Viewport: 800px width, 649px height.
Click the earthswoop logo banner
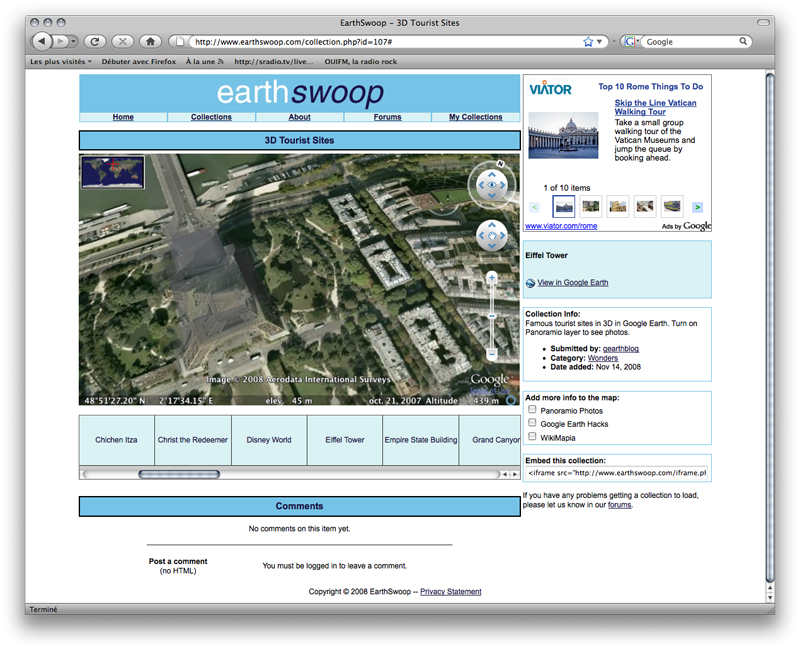(x=300, y=93)
